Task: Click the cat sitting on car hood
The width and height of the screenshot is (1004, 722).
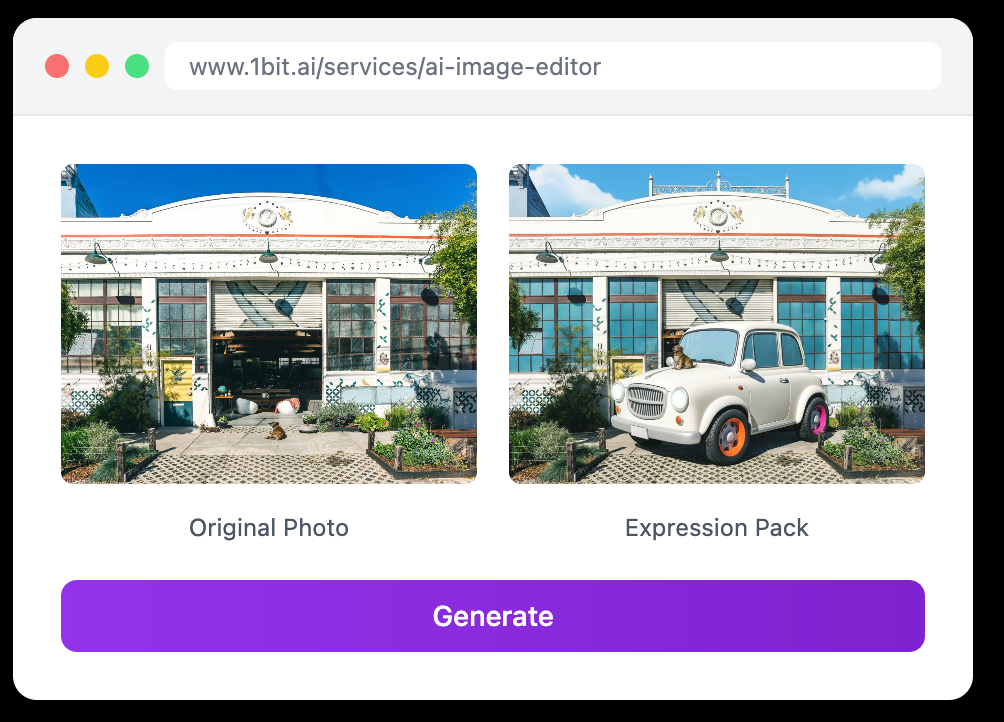Action: [681, 357]
